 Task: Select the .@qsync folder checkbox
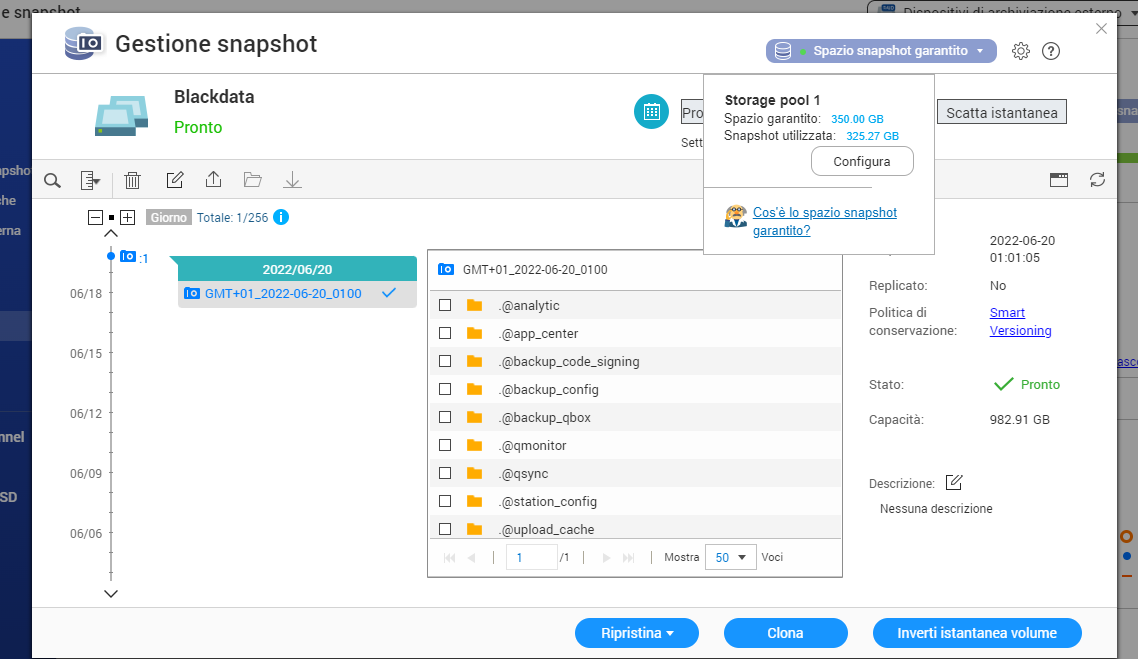point(445,473)
